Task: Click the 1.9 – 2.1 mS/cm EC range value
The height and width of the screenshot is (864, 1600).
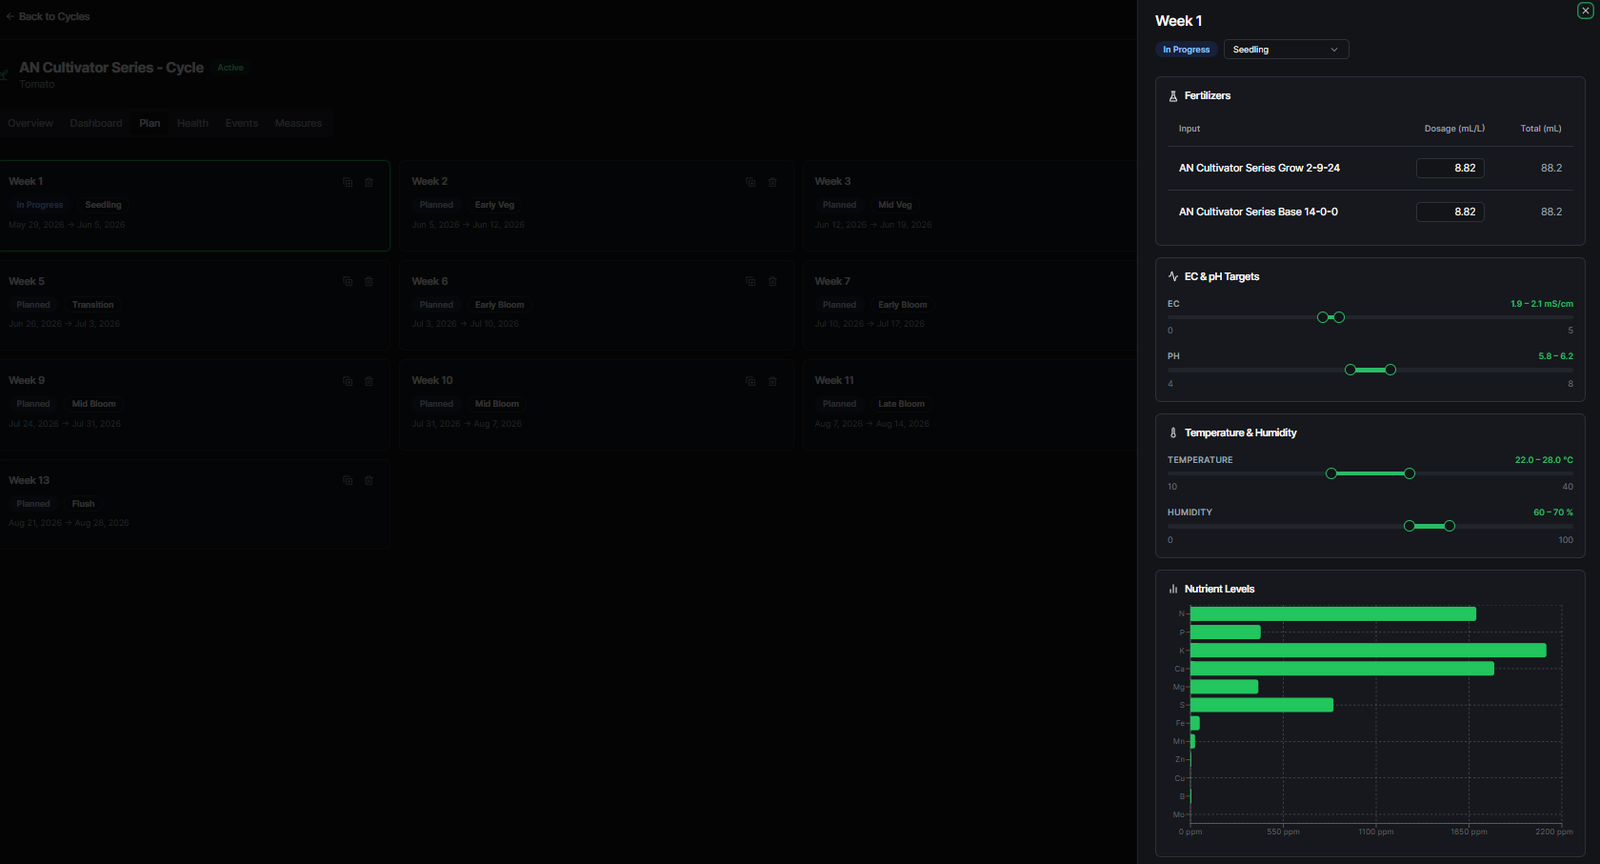Action: (1541, 304)
